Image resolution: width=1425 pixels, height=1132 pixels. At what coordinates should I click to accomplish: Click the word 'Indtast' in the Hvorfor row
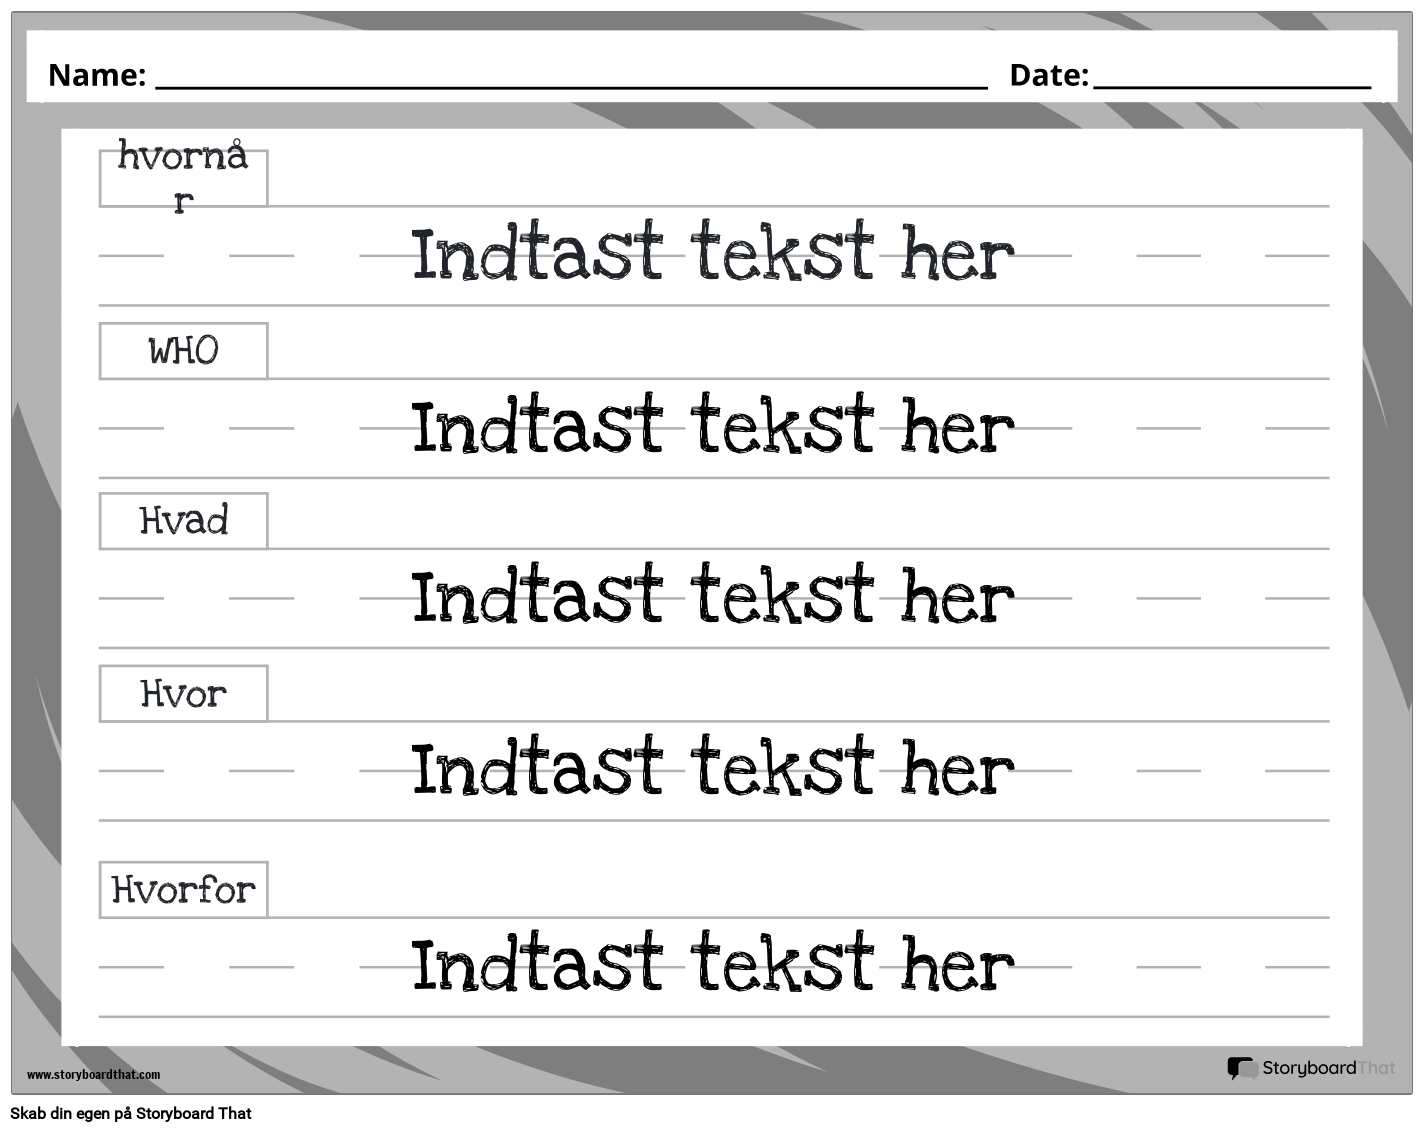tap(537, 966)
